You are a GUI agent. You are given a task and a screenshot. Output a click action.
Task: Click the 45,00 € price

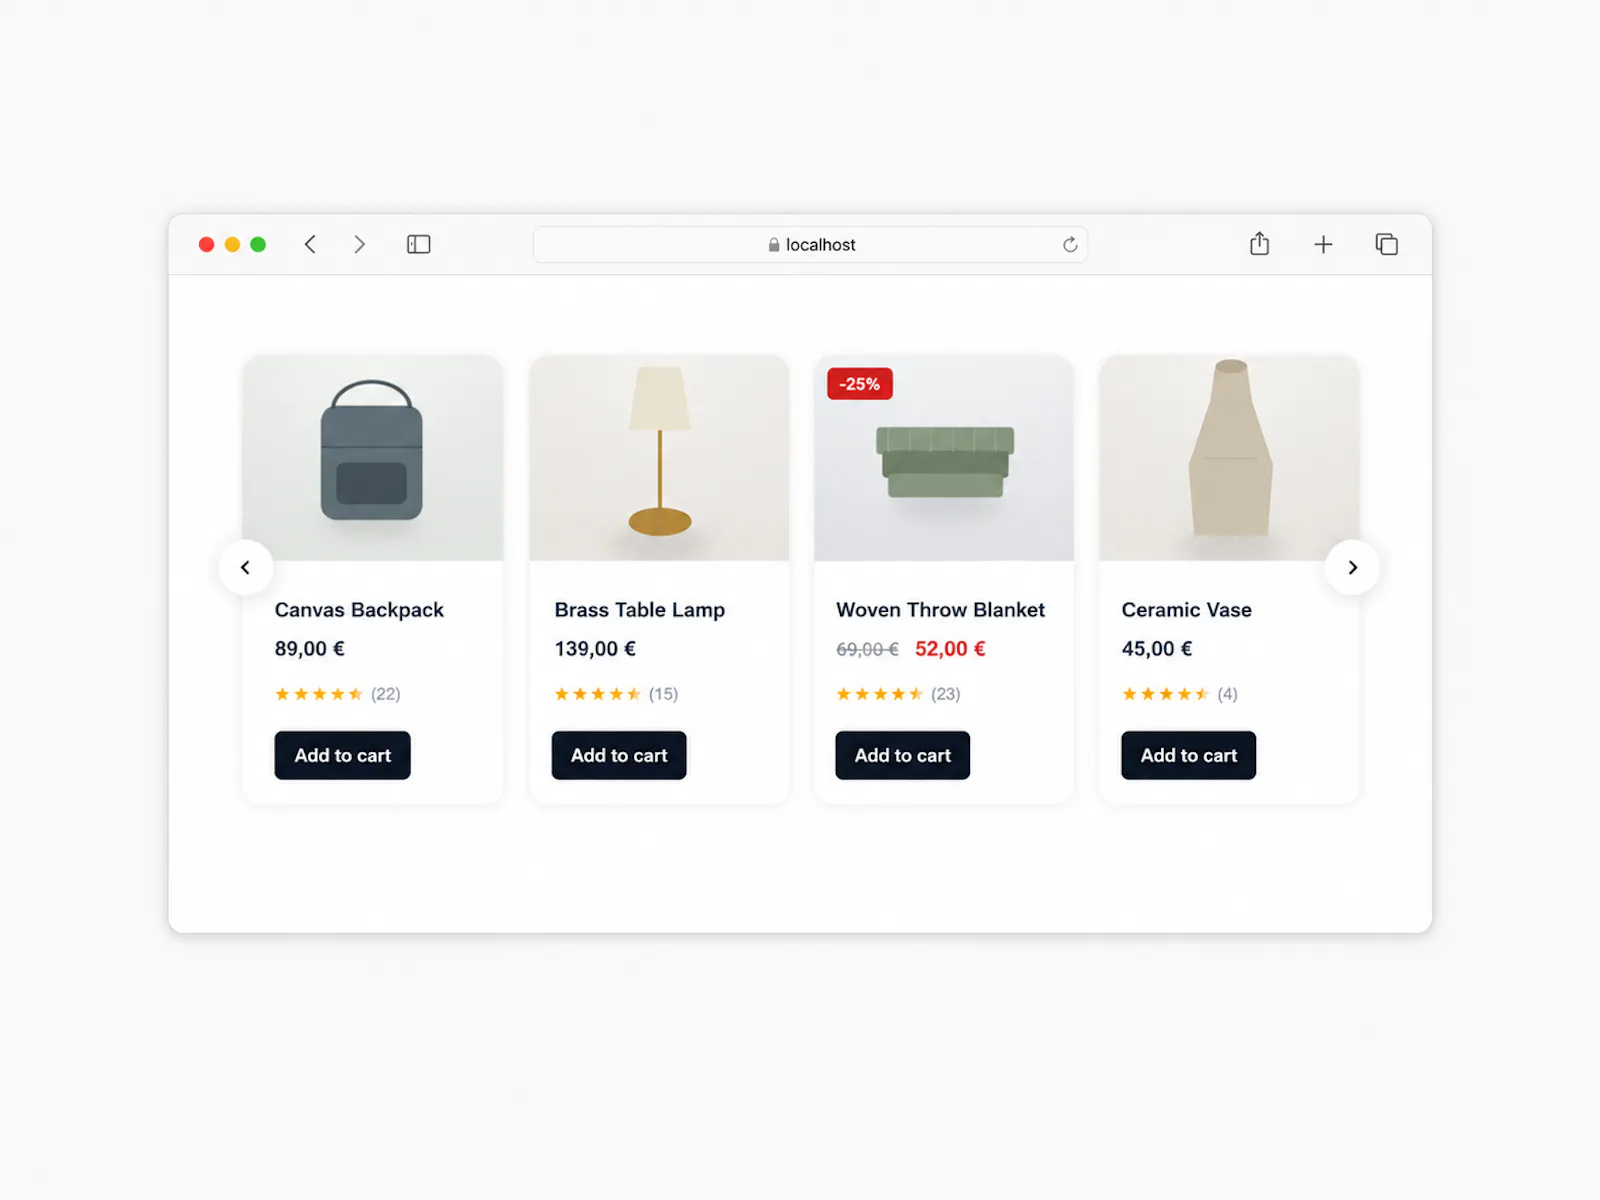(x=1157, y=649)
